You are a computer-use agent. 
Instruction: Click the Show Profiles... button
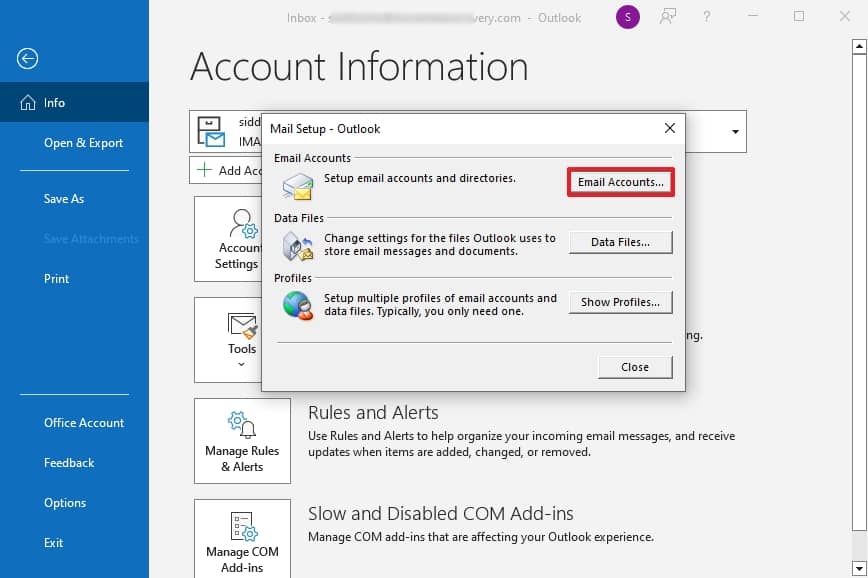pyautogui.click(x=621, y=302)
